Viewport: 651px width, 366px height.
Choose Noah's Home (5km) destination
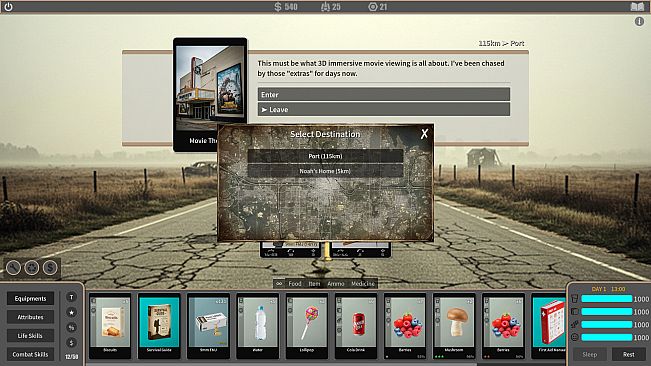point(325,171)
